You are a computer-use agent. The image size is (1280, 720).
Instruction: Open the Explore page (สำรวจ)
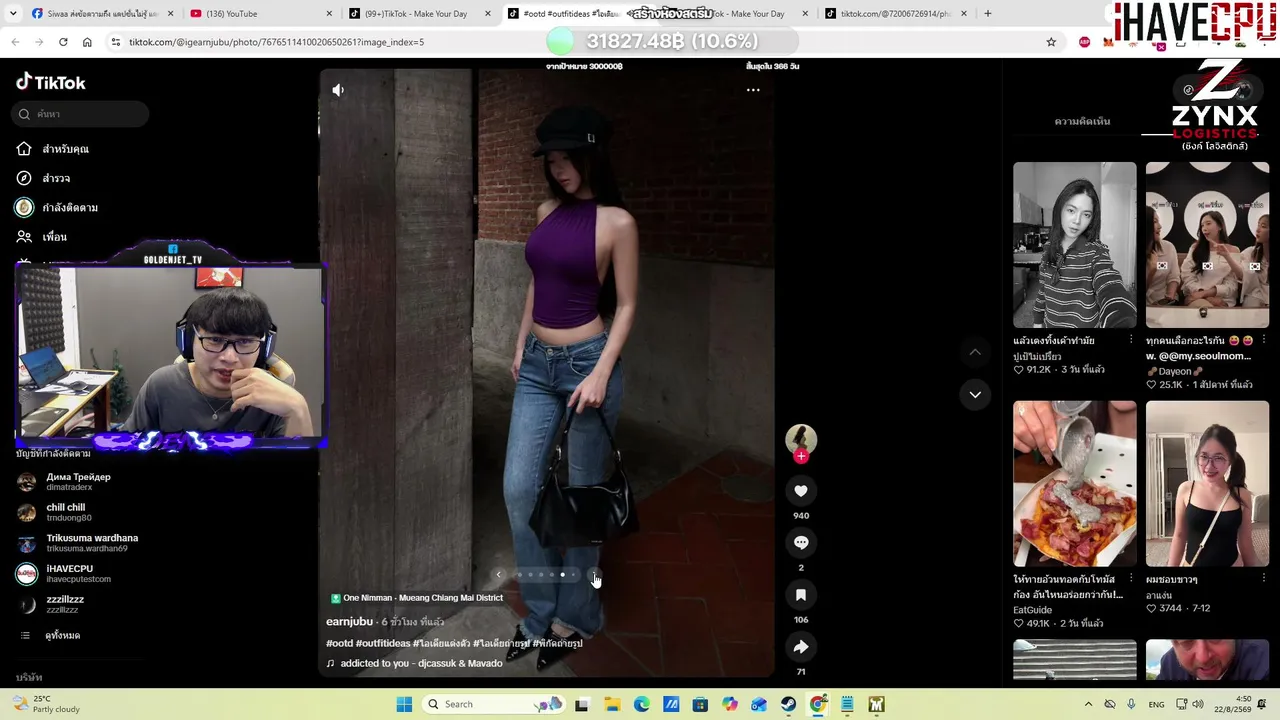tap(44, 178)
